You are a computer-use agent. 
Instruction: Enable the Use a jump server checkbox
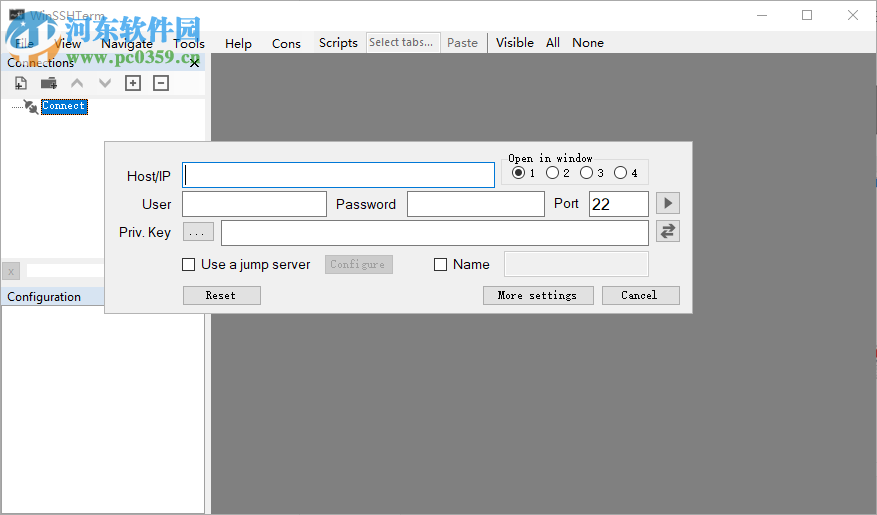point(188,264)
